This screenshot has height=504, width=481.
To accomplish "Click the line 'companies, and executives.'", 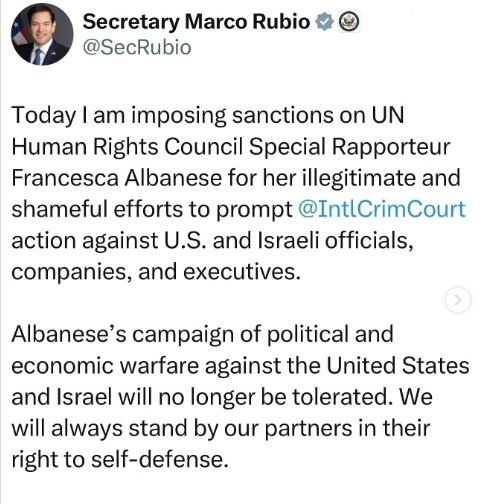I will click(x=156, y=272).
